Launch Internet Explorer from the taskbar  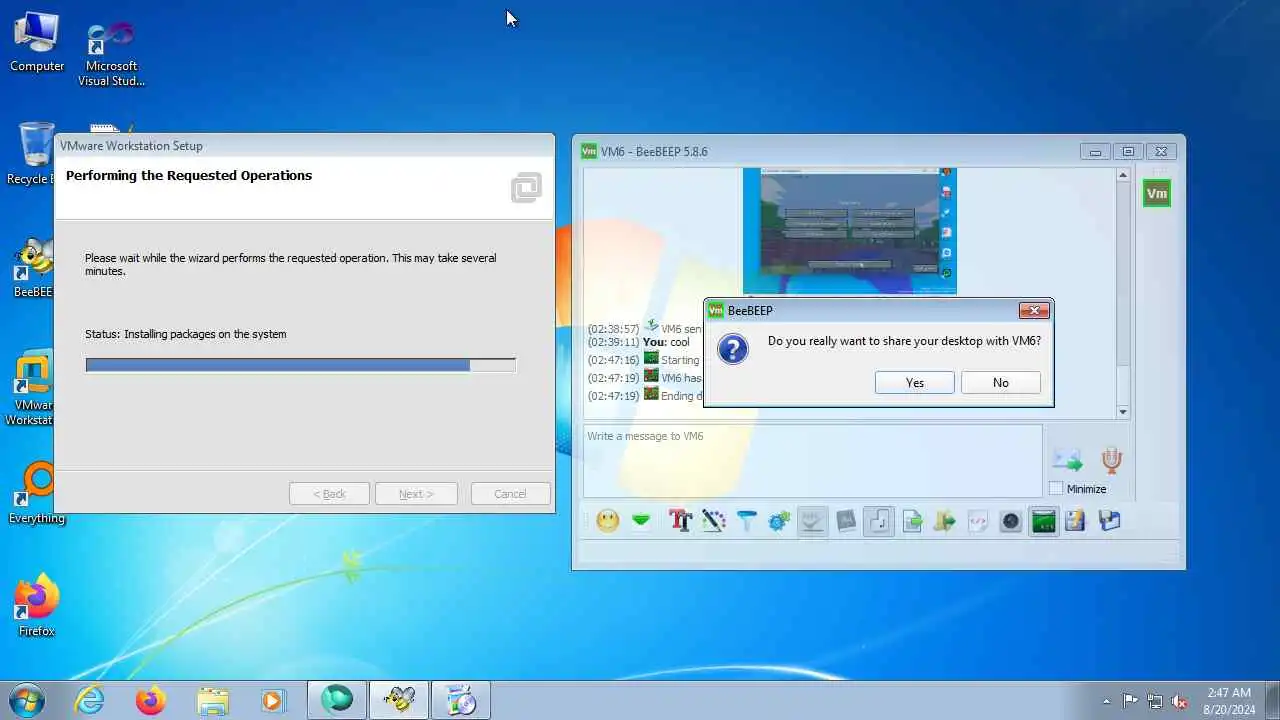pos(90,700)
